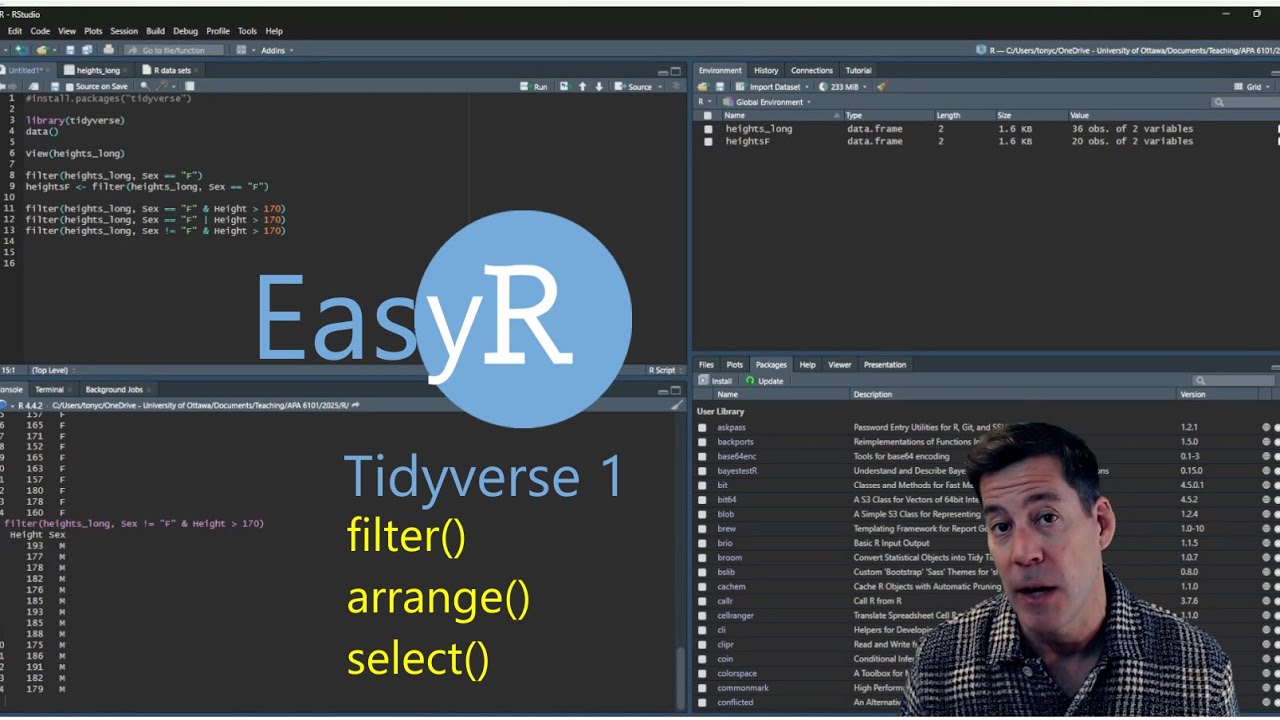Viewport: 1280px width, 720px height.
Task: Open the Addins dropdown
Action: point(277,50)
